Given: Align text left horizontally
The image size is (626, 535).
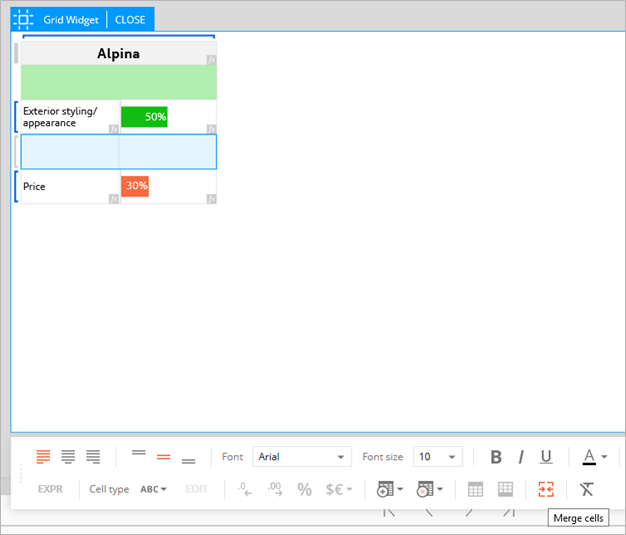Looking at the screenshot, I should click(x=43, y=456).
